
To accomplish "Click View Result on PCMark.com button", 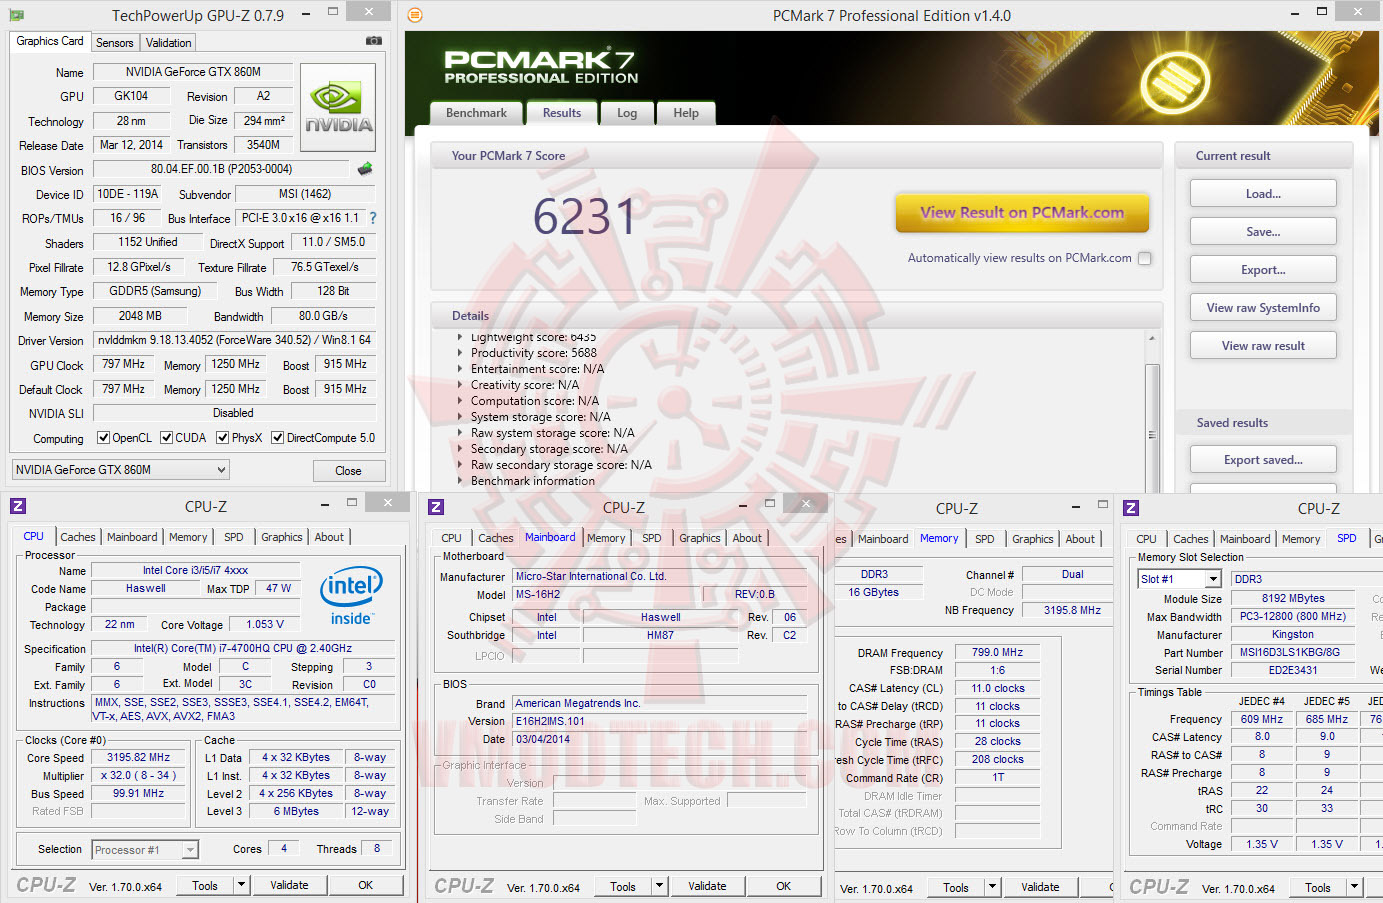I will click(x=1022, y=213).
